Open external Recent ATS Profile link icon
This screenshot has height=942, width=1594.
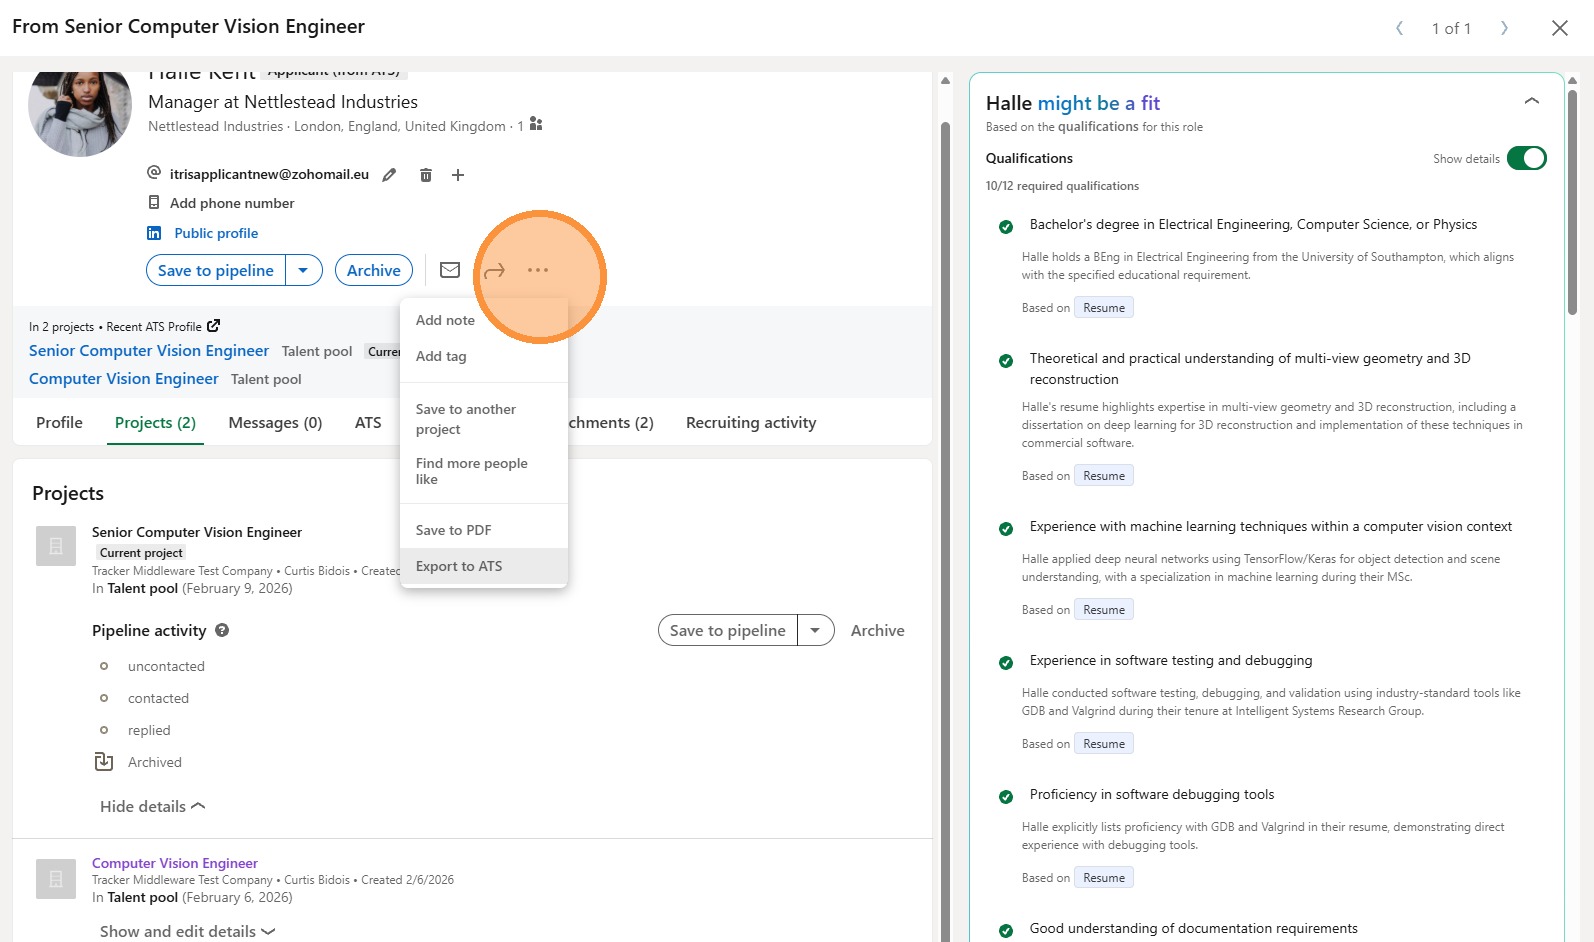[213, 326]
